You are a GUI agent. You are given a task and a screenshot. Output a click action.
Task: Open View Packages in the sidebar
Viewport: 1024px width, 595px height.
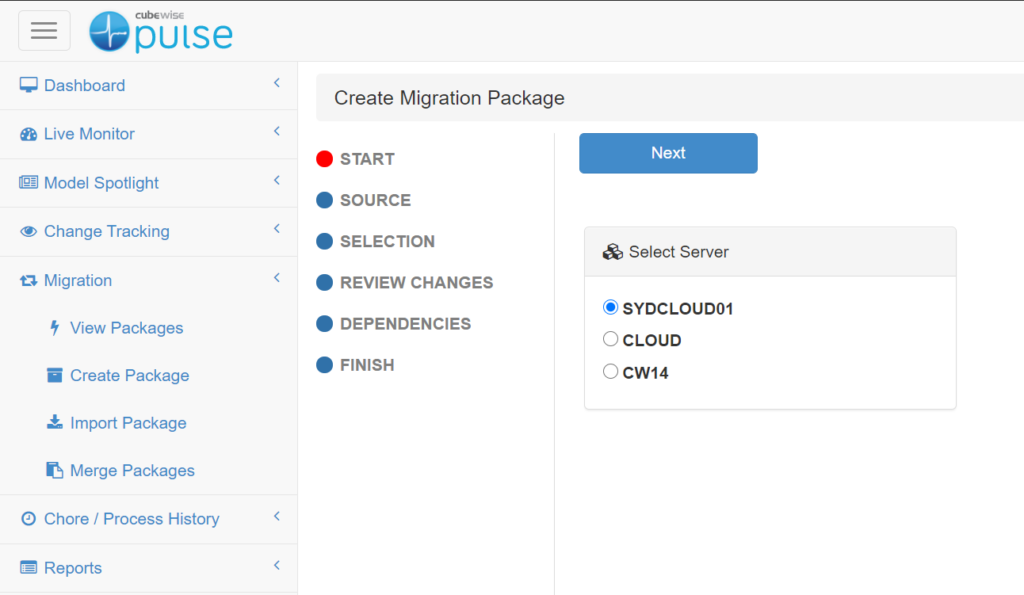126,328
